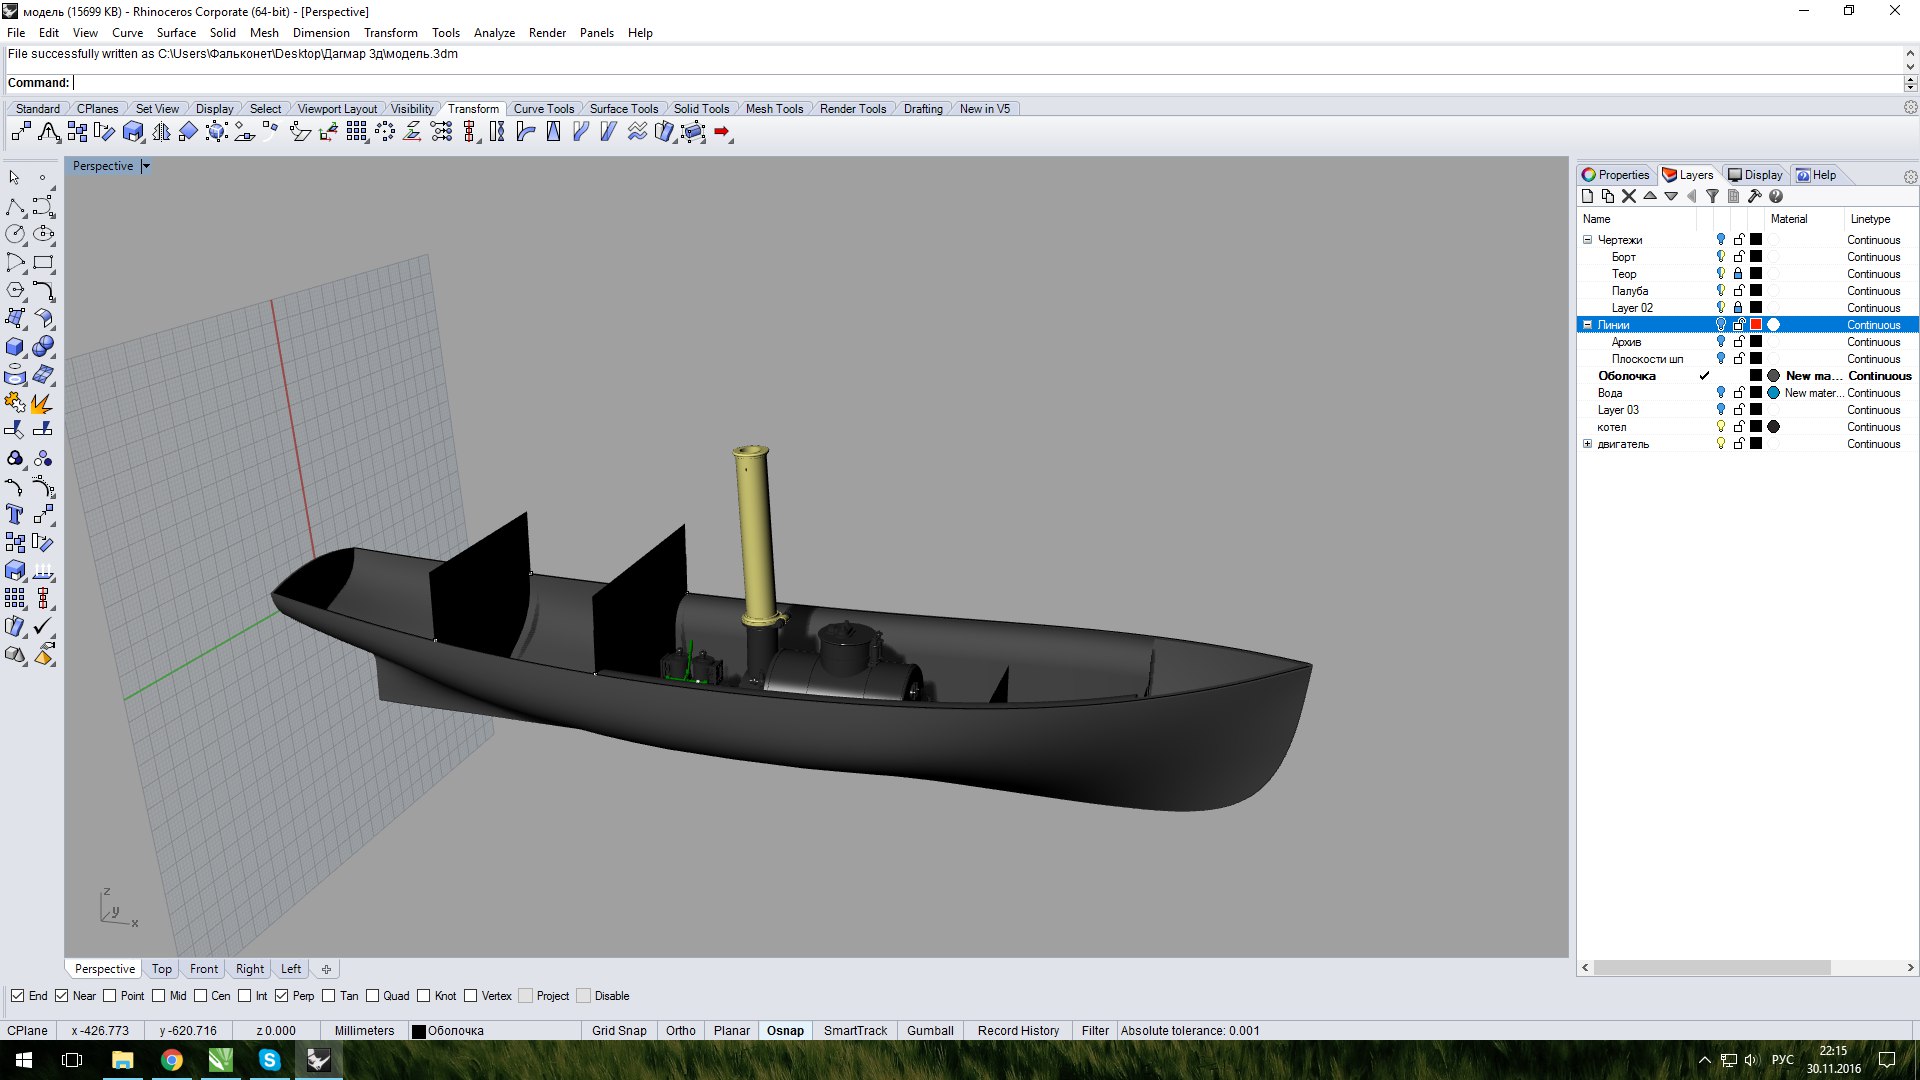The height and width of the screenshot is (1080, 1920).
Task: Click the Boolean Union spheres icon
Action: pos(43,347)
